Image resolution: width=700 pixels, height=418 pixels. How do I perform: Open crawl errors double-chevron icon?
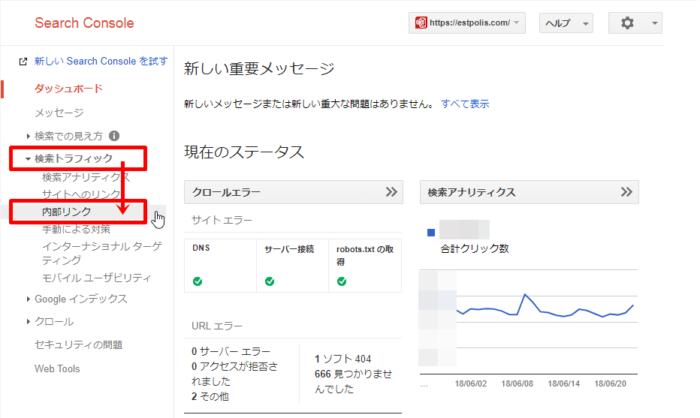[x=392, y=192]
